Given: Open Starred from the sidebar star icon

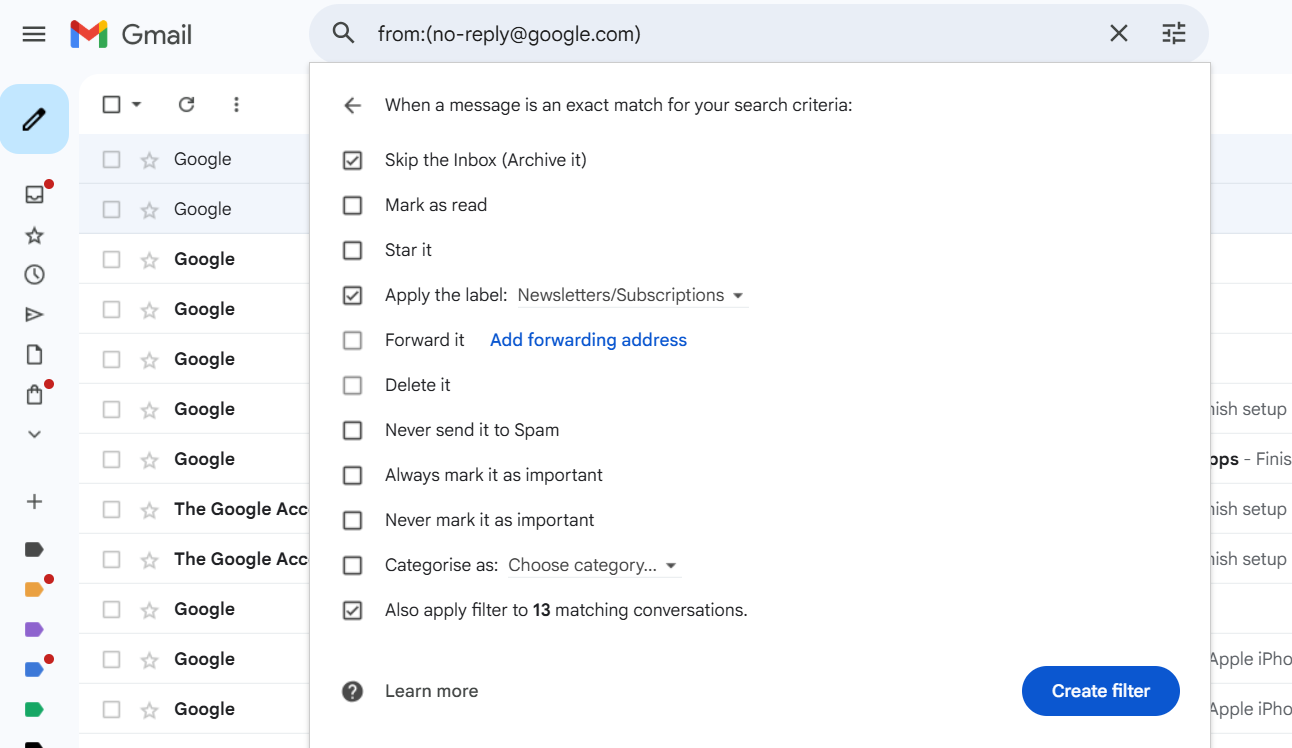Looking at the screenshot, I should pos(35,235).
